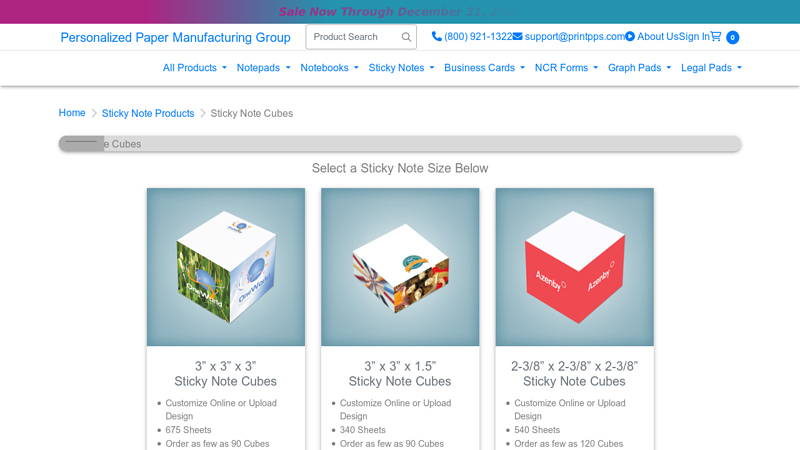The image size is (800, 450).
Task: Expand the Notepads menu
Action: 263,68
